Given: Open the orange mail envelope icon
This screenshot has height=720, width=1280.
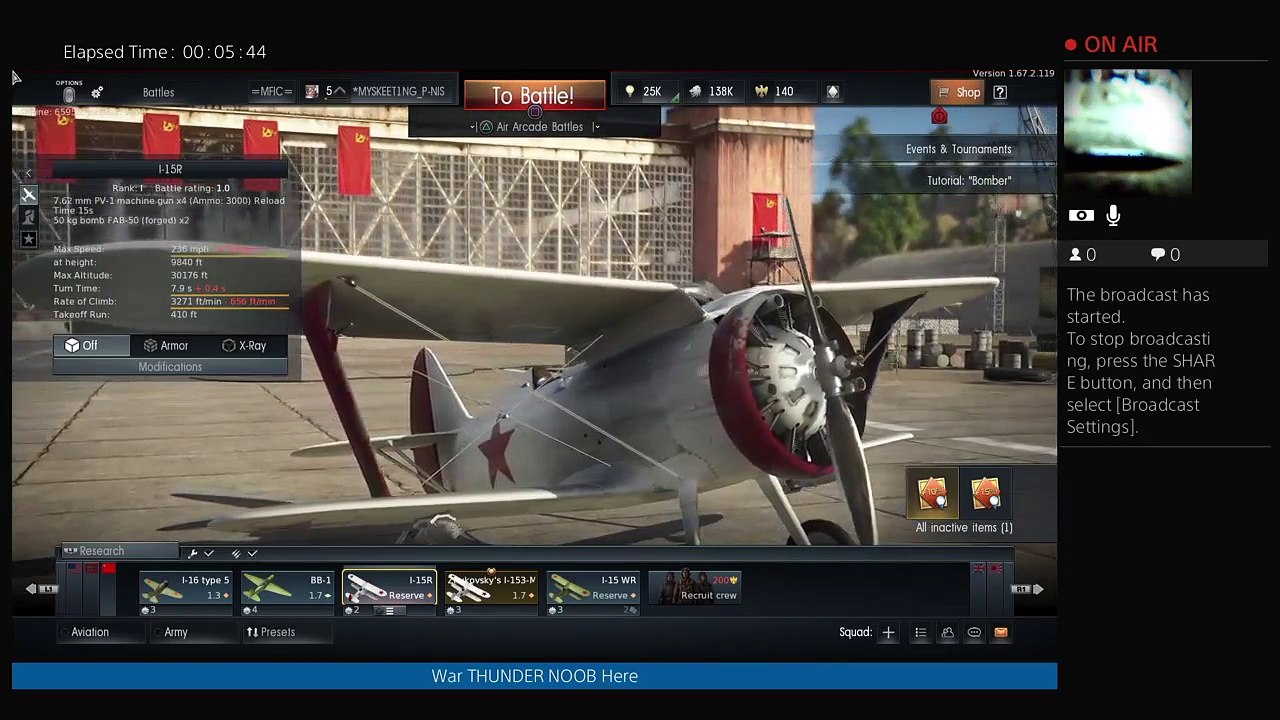Looking at the screenshot, I should [1000, 632].
